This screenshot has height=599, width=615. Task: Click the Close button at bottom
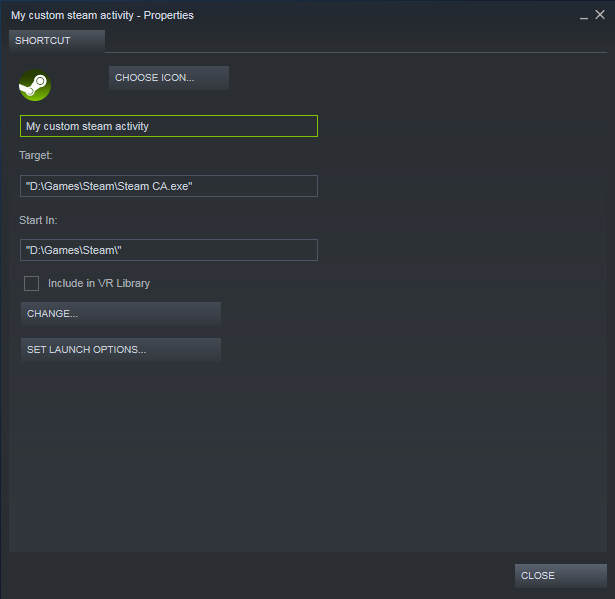click(x=560, y=575)
